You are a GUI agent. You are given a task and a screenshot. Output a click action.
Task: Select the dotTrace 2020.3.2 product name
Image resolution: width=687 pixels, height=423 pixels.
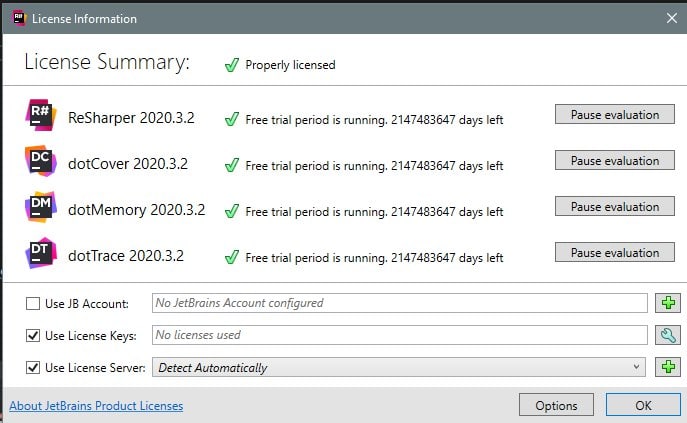tap(126, 256)
